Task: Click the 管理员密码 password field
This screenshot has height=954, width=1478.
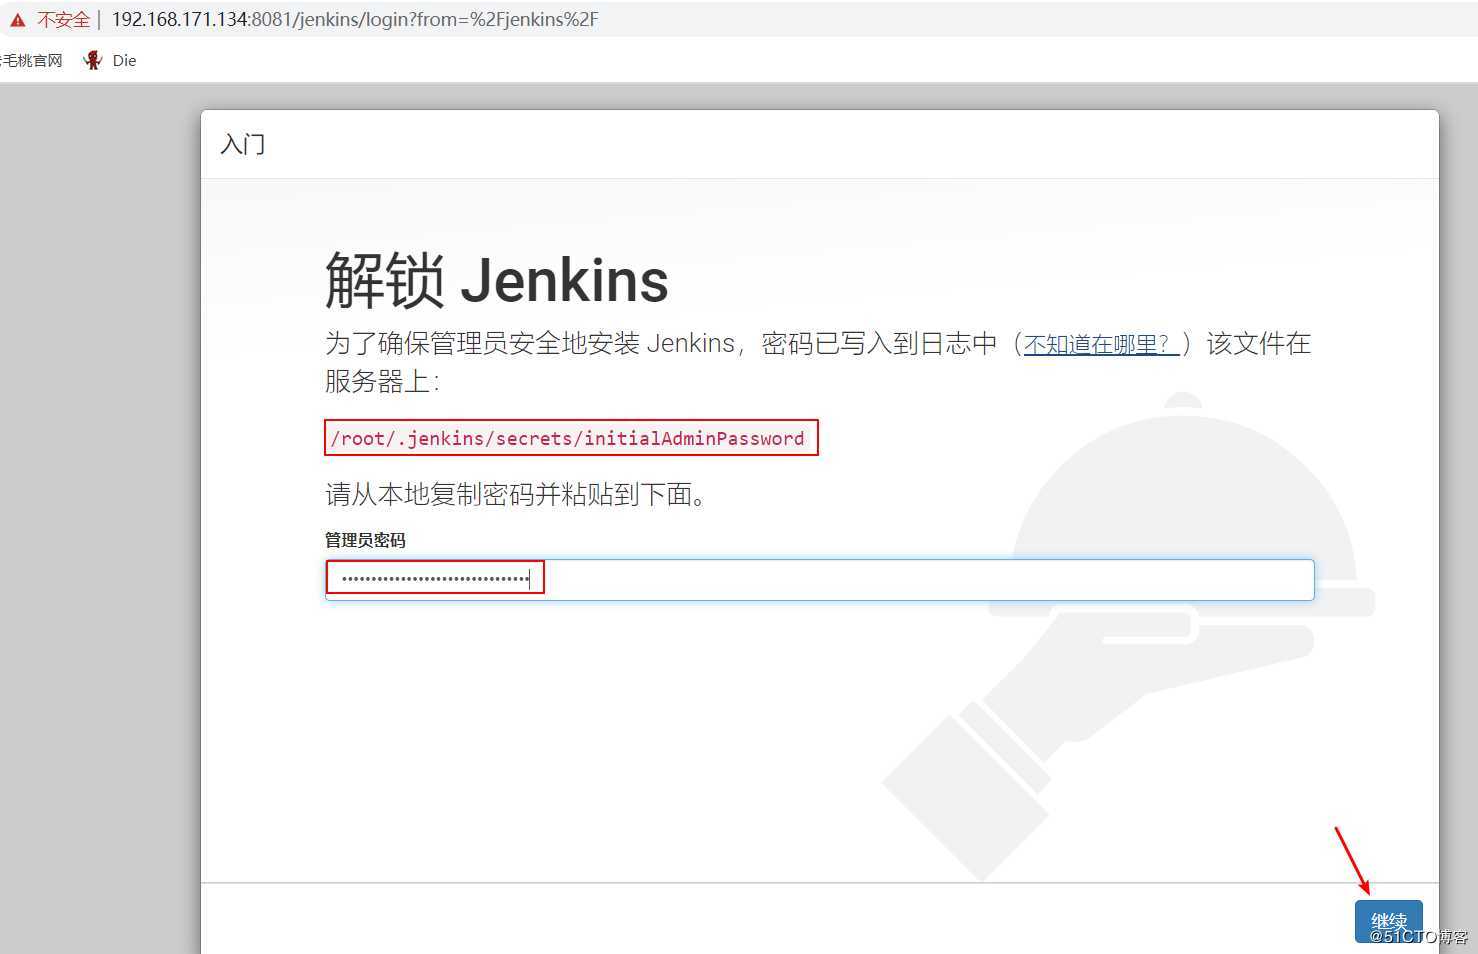Action: pyautogui.click(x=819, y=580)
